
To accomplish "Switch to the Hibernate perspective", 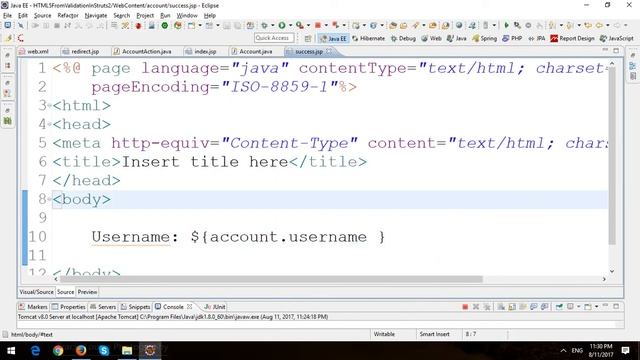I will tap(368, 38).
